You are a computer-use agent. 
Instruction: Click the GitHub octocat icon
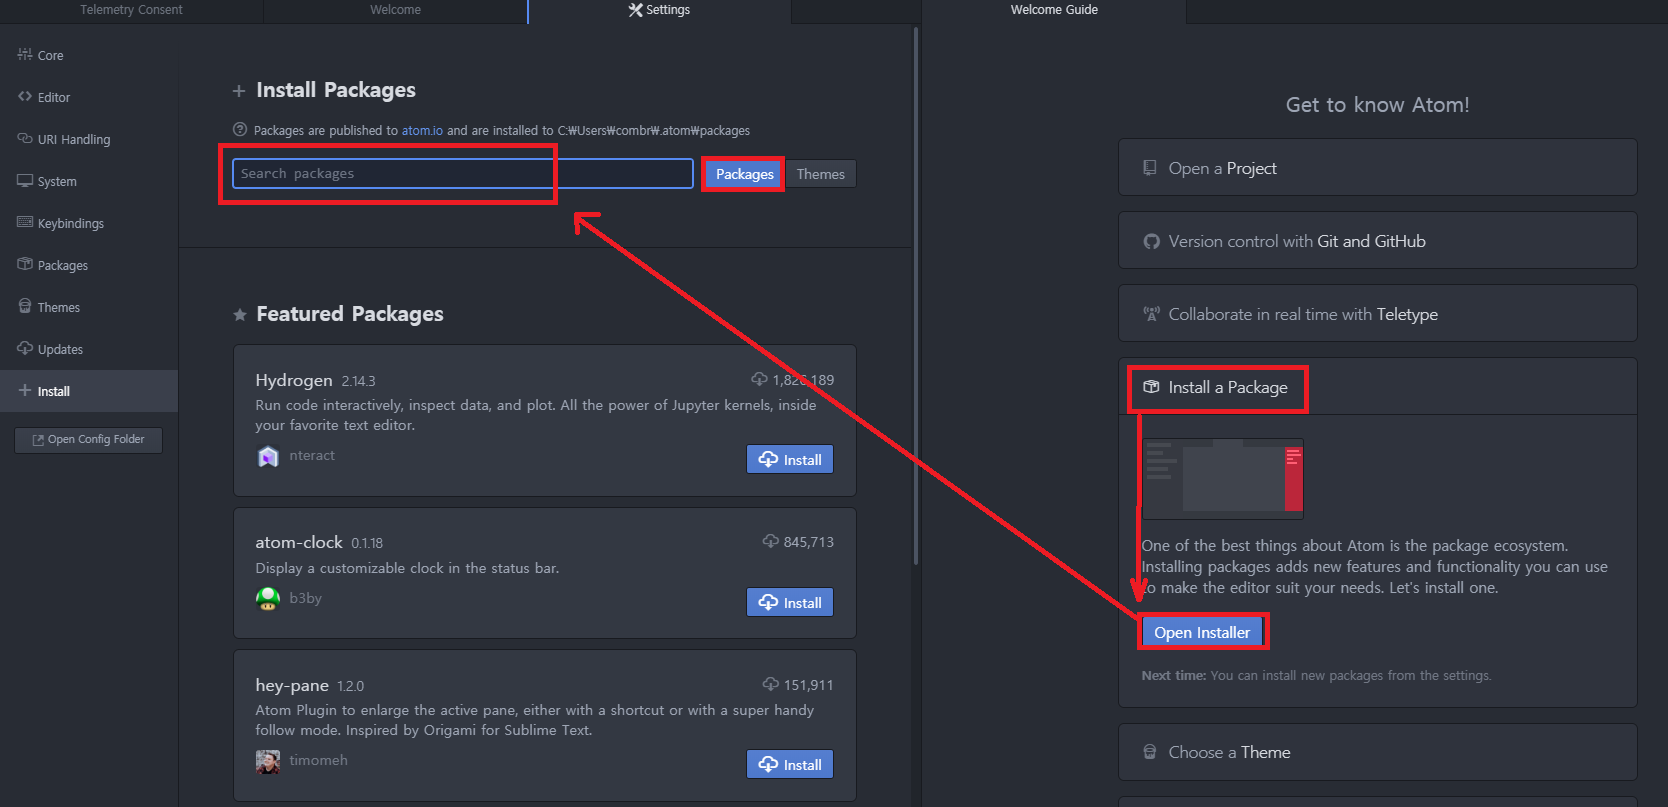[1151, 242]
